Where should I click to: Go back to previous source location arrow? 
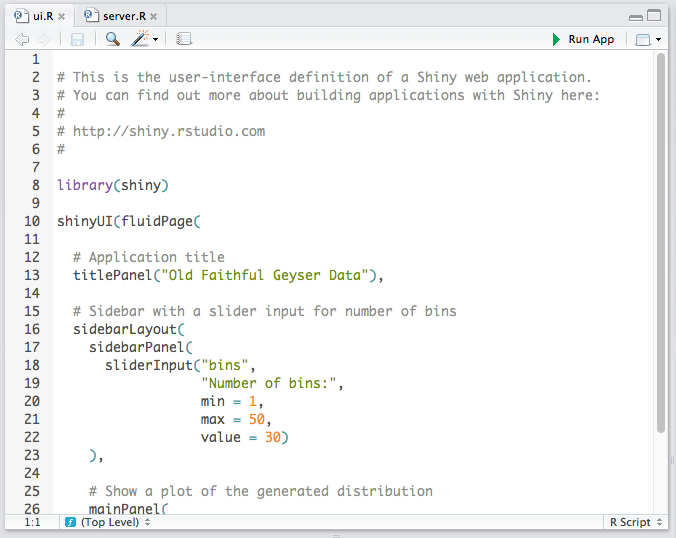click(22, 40)
